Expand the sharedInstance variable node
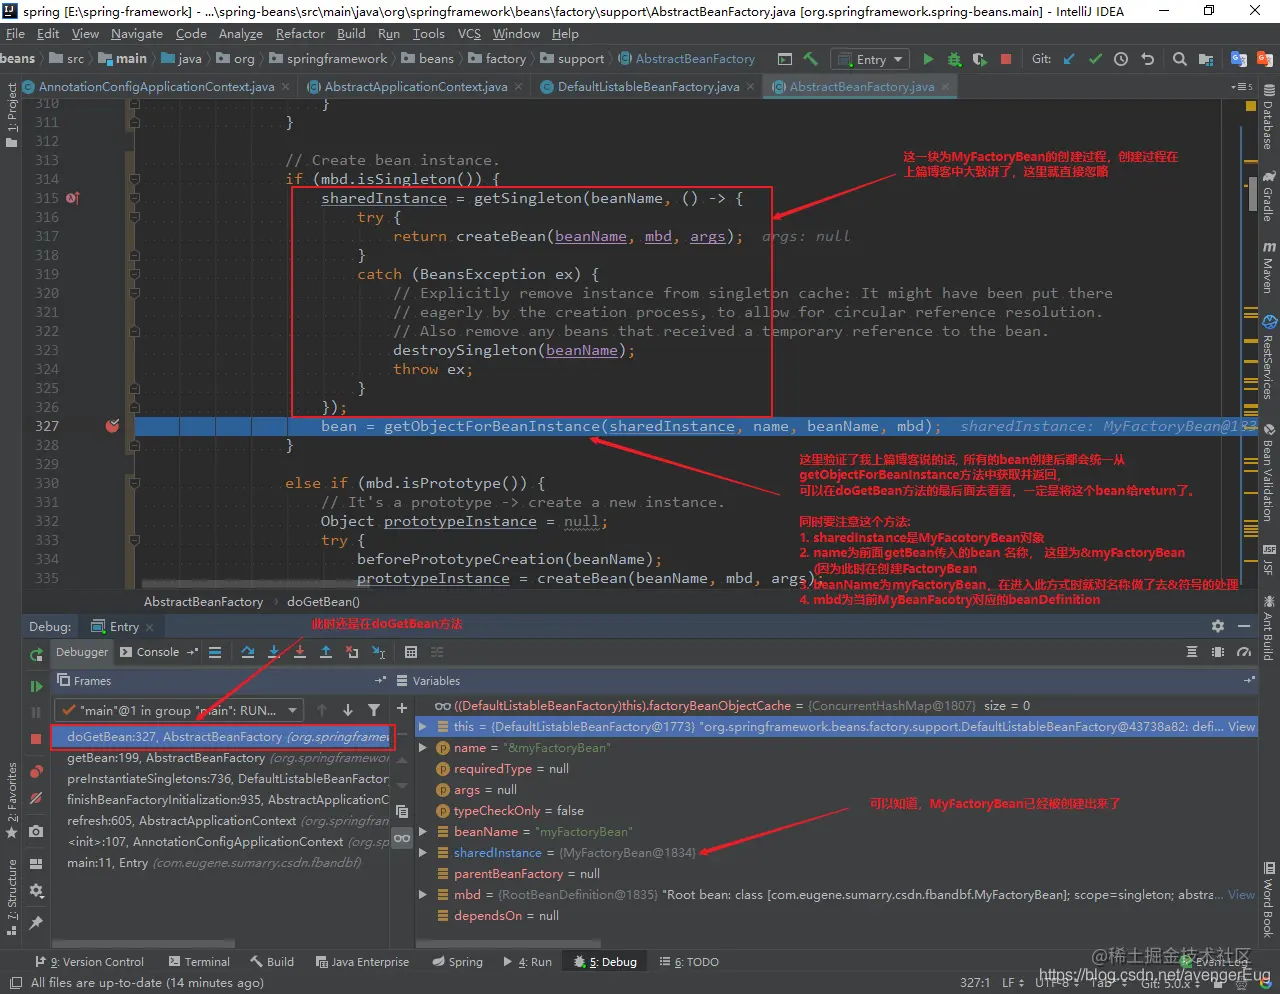This screenshot has height=994, width=1280. click(423, 853)
